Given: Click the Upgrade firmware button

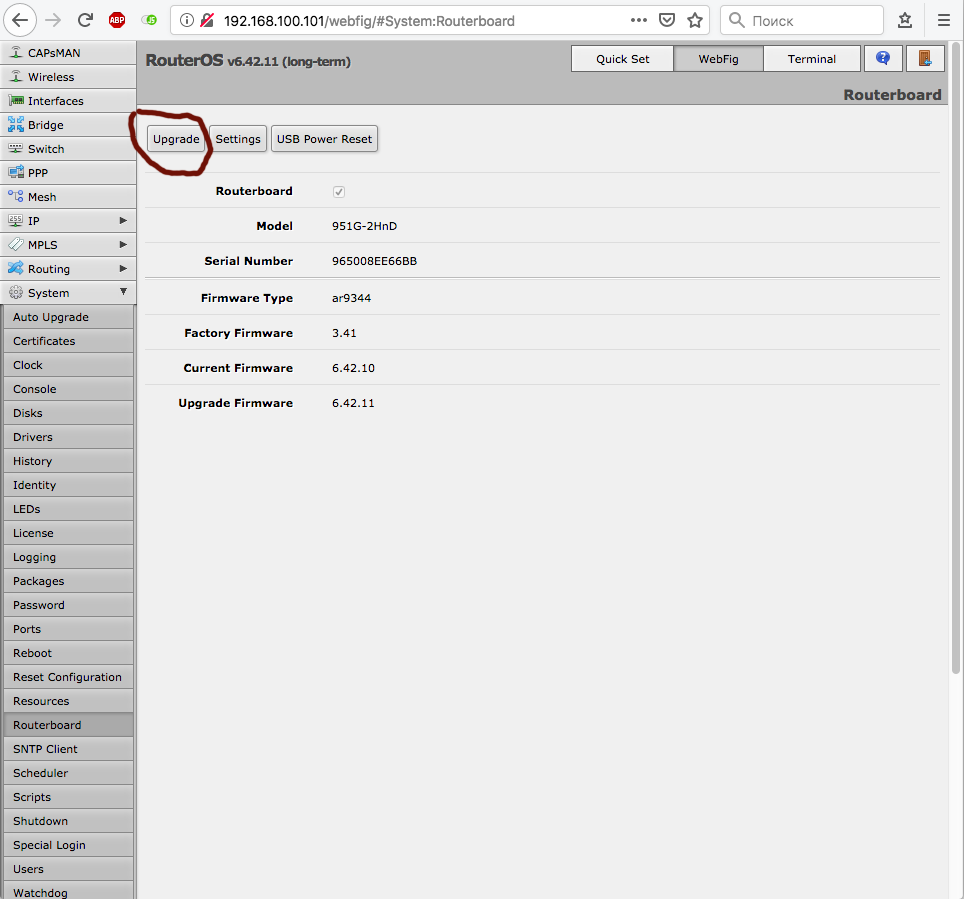Looking at the screenshot, I should pyautogui.click(x=176, y=139).
